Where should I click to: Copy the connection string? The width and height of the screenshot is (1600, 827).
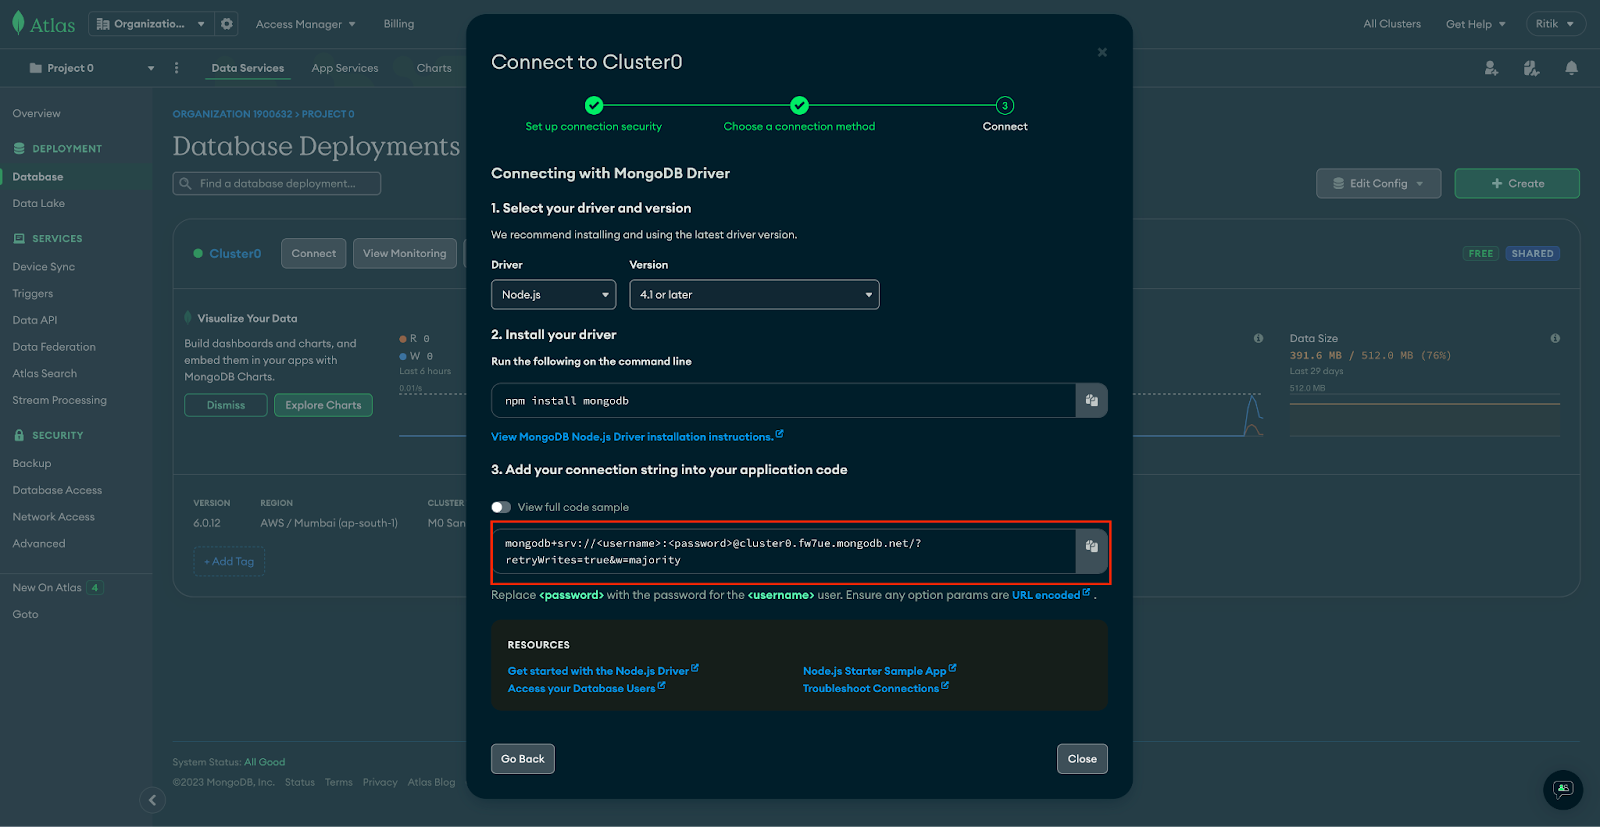(x=1091, y=547)
